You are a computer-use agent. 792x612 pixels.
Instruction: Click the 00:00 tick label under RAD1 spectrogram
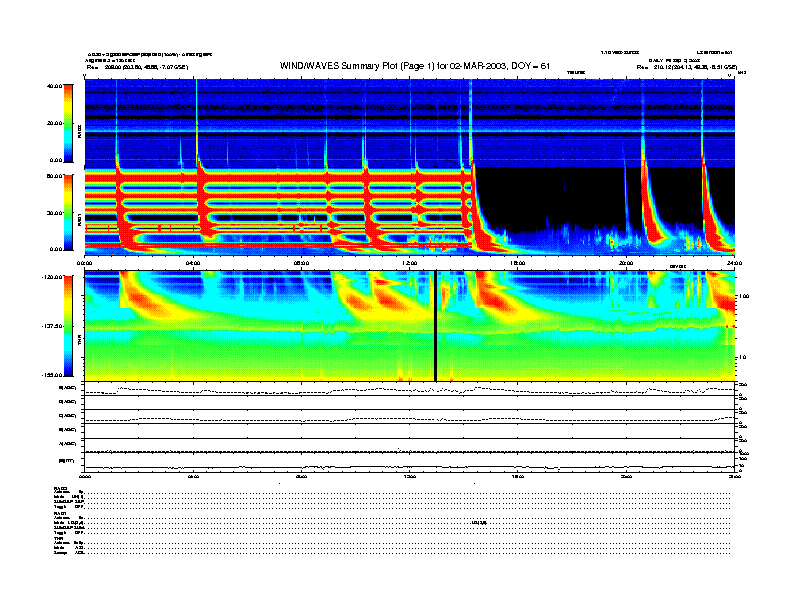tap(84, 263)
